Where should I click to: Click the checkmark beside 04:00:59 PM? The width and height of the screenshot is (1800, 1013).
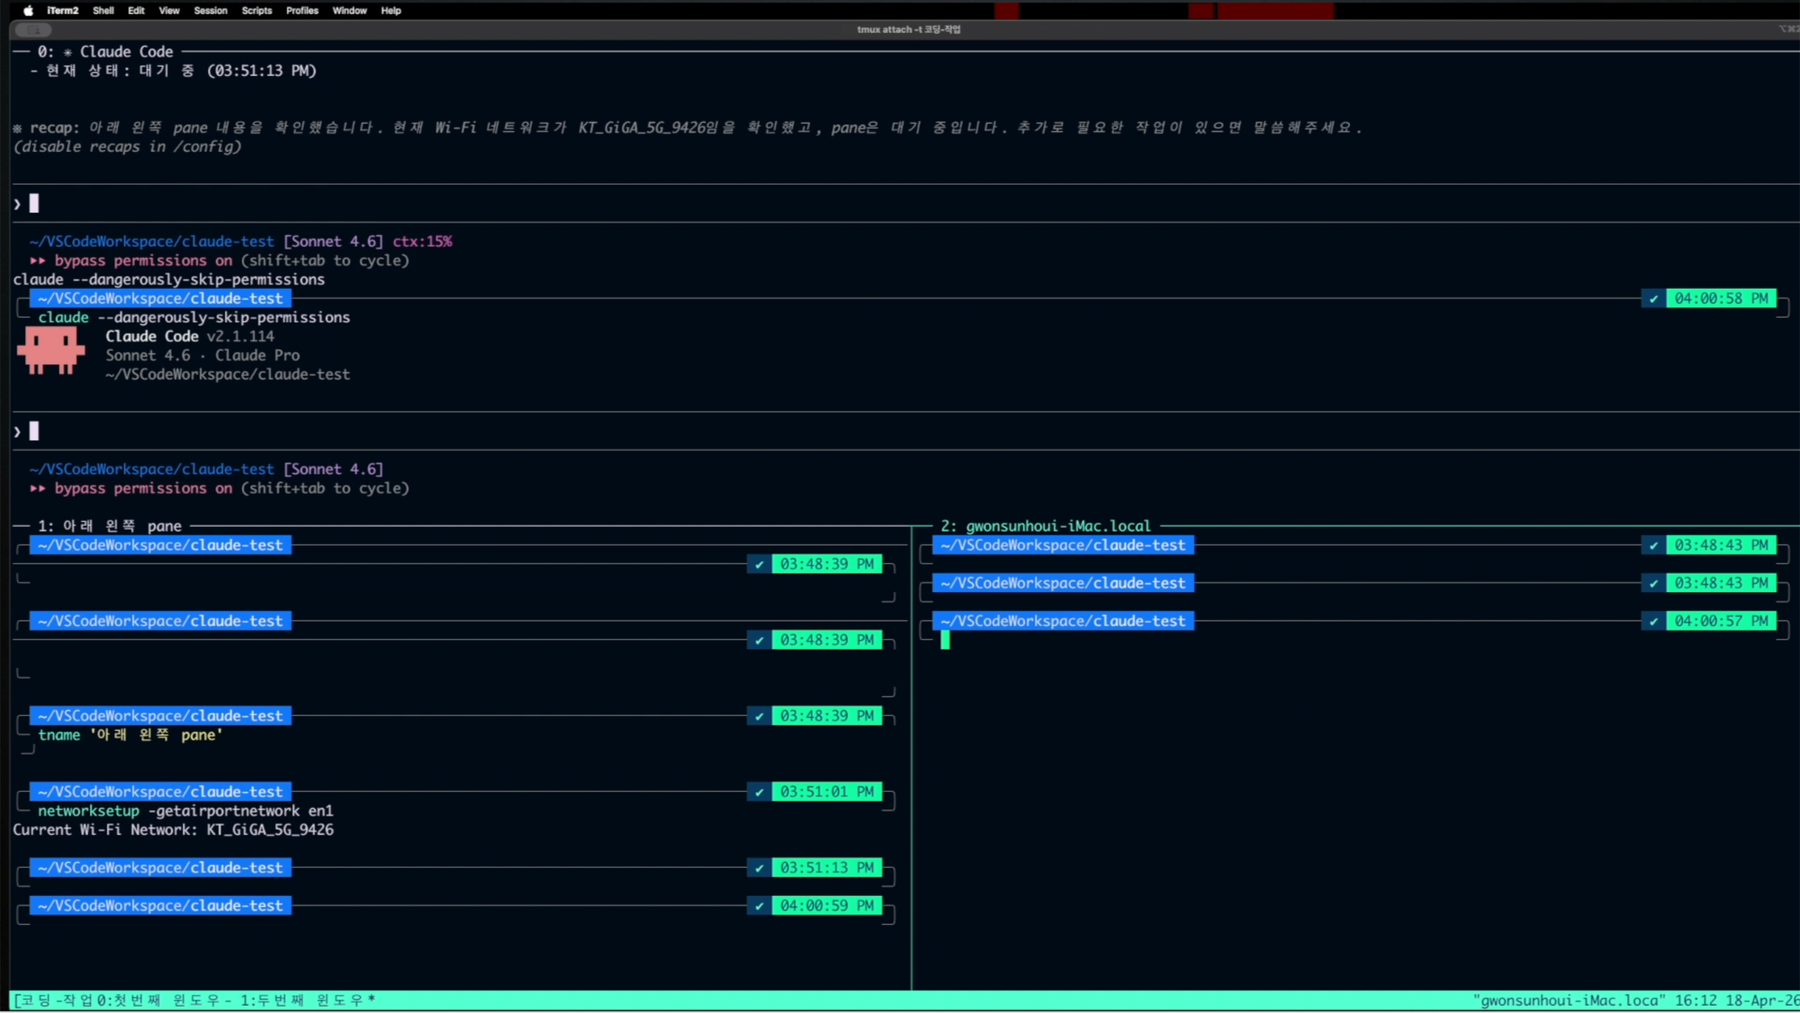pyautogui.click(x=759, y=906)
